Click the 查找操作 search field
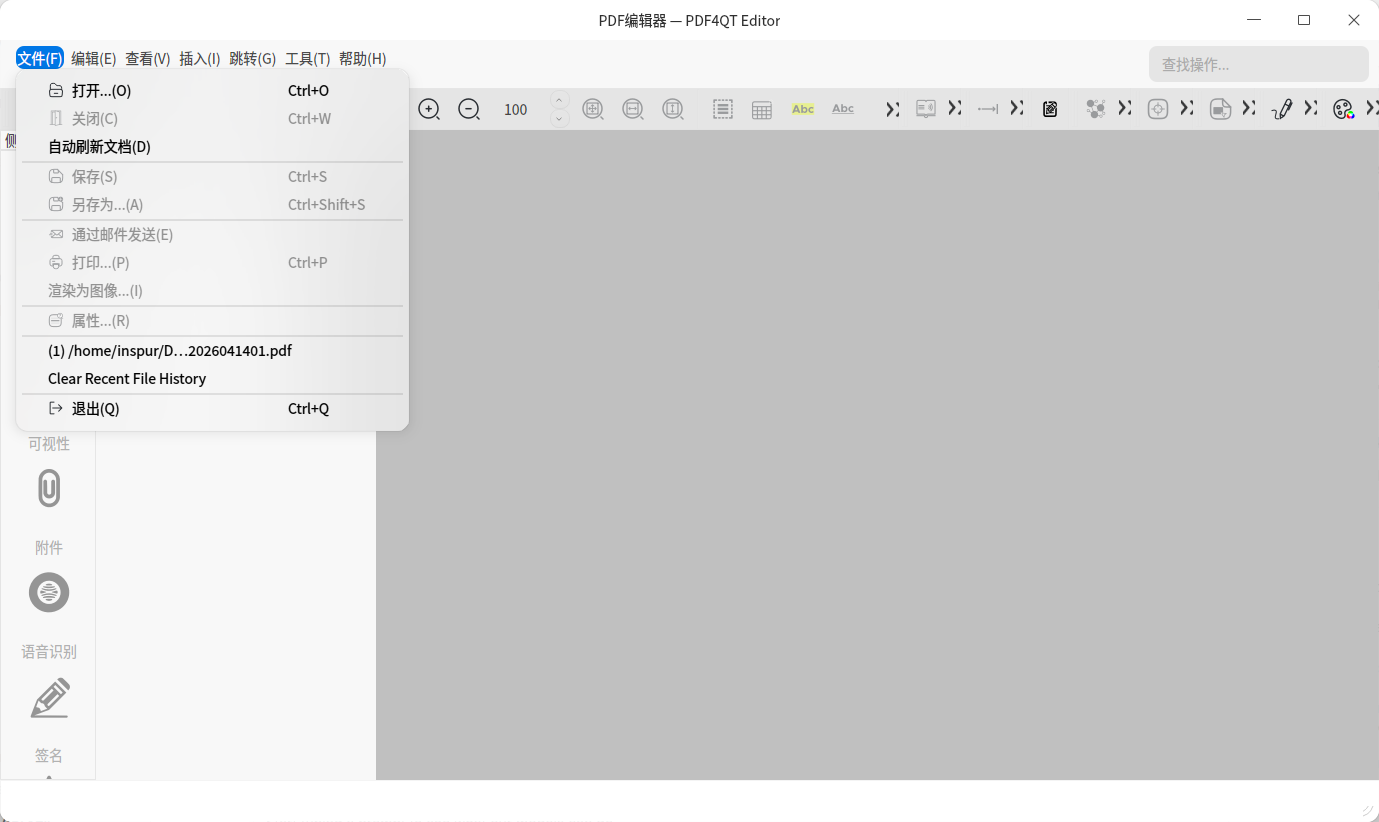The image size is (1379, 822). [x=1258, y=64]
